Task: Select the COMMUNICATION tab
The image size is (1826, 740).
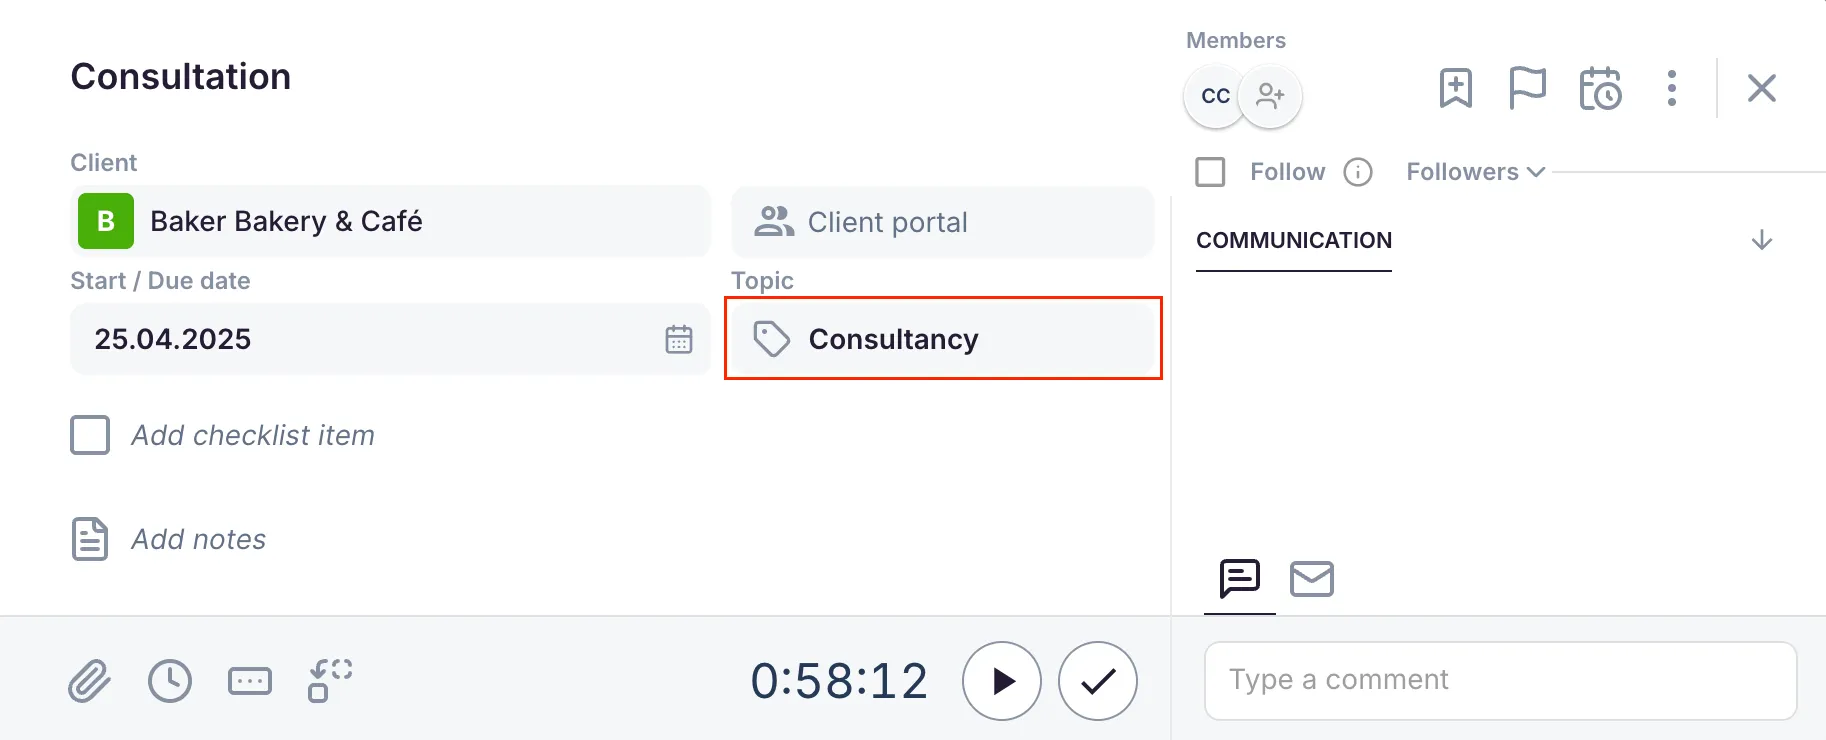Action: pos(1294,241)
